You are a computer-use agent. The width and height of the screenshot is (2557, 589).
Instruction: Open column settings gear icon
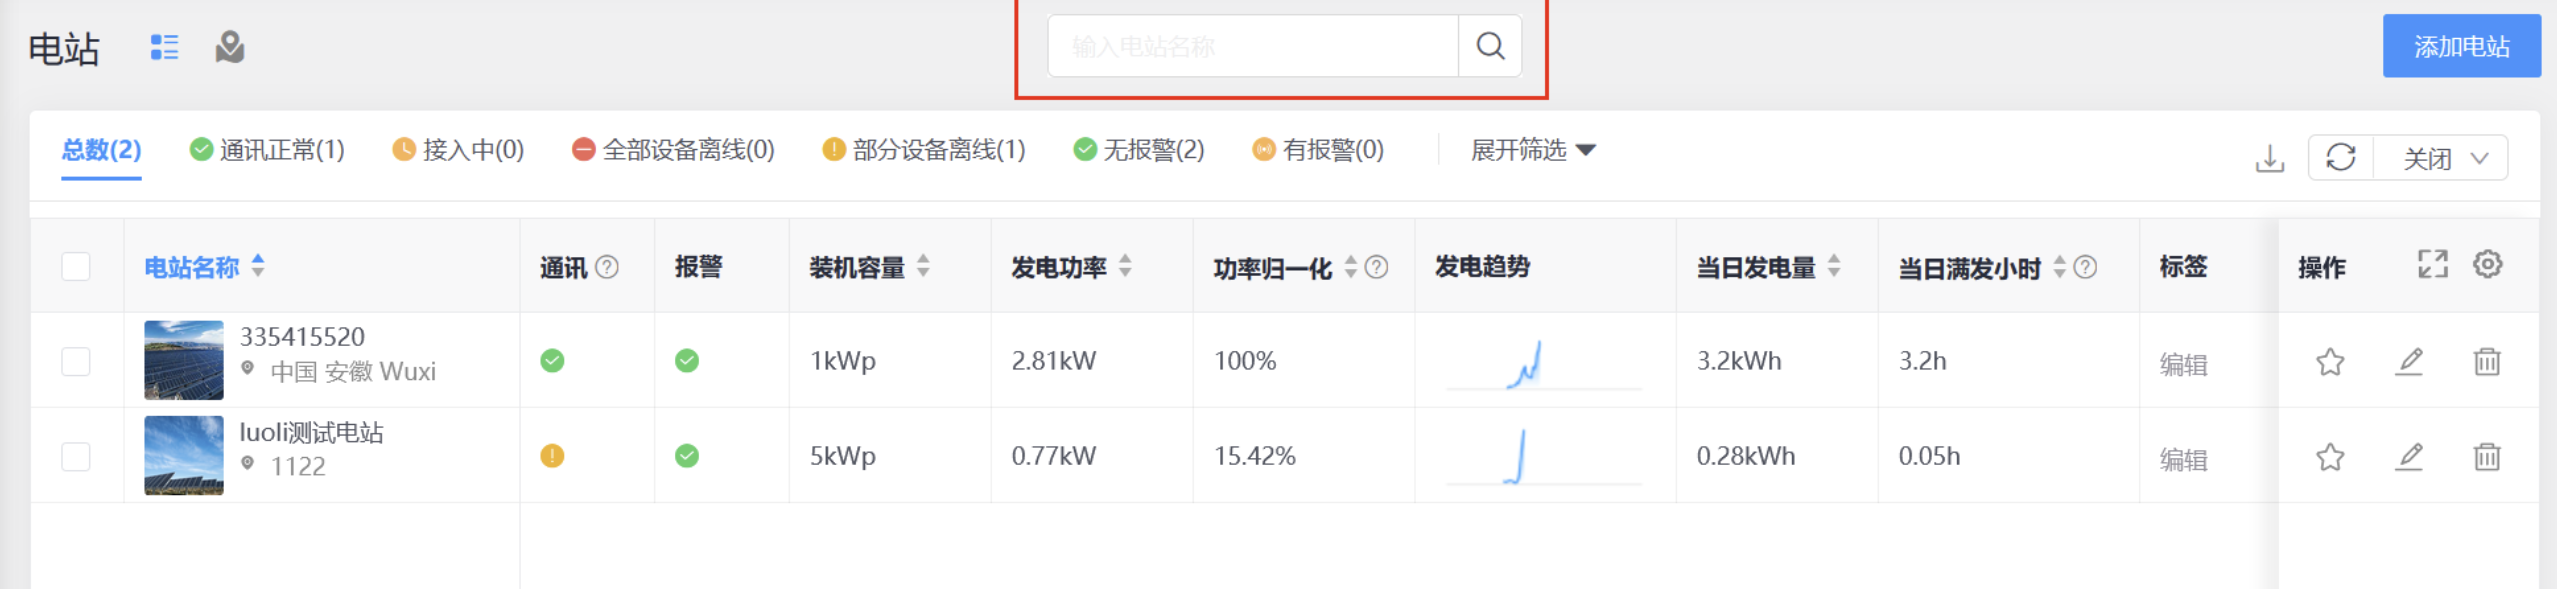click(x=2488, y=265)
